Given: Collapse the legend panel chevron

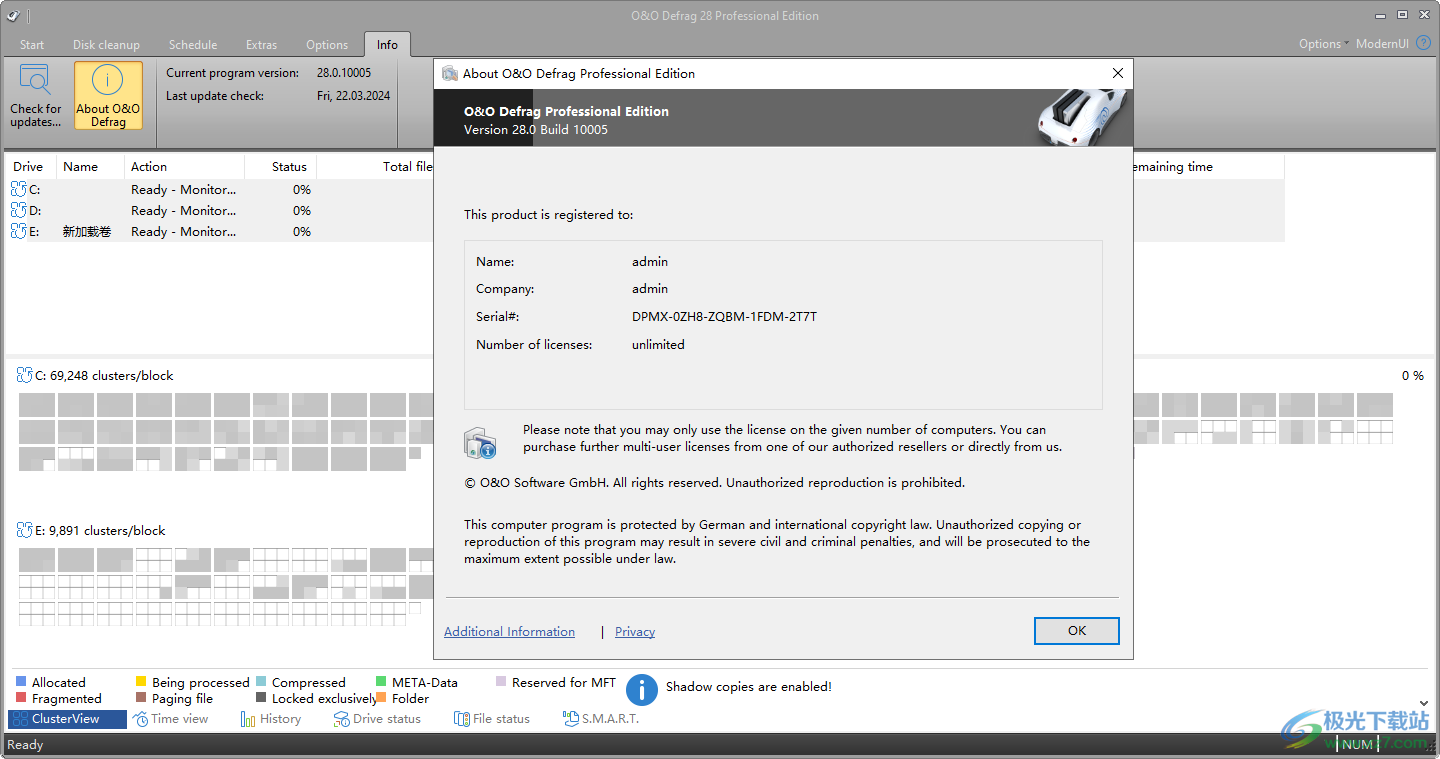Looking at the screenshot, I should [x=1425, y=703].
